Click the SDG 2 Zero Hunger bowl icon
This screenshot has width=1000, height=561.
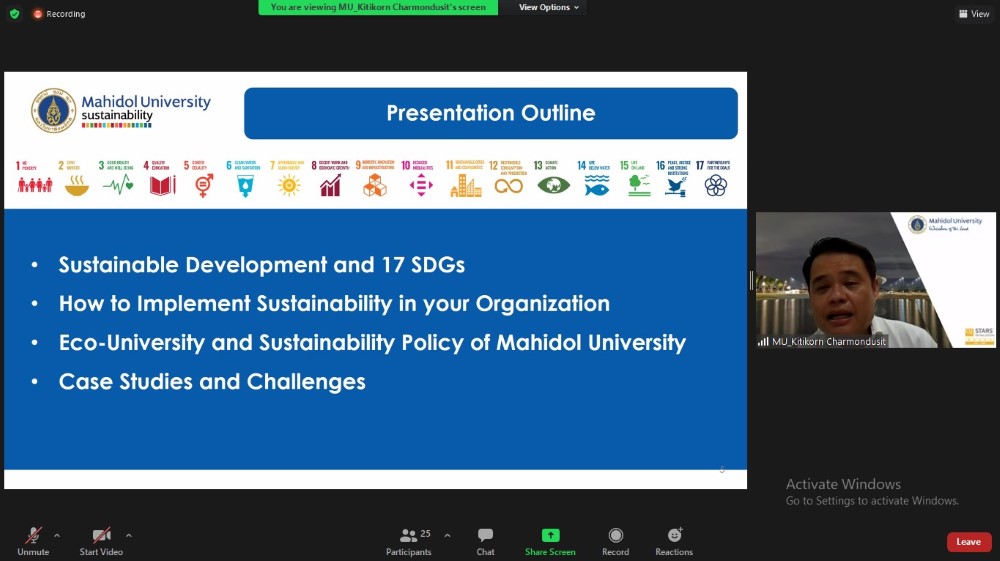[x=77, y=186]
